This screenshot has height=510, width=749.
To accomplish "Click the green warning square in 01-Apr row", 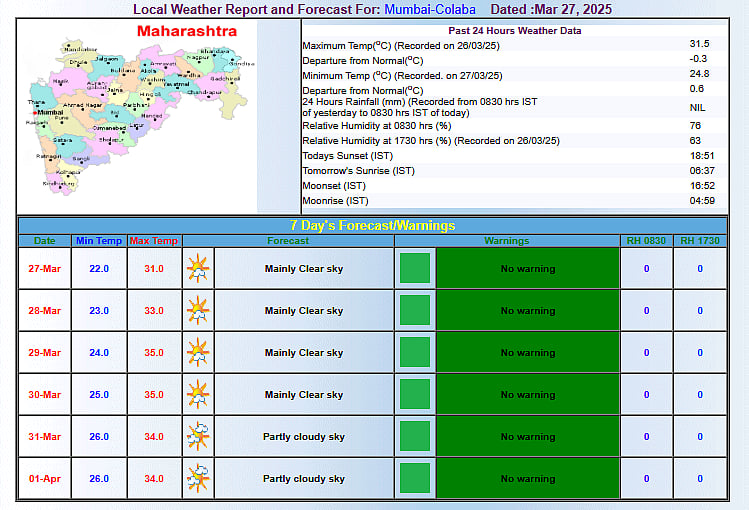I will click(415, 478).
